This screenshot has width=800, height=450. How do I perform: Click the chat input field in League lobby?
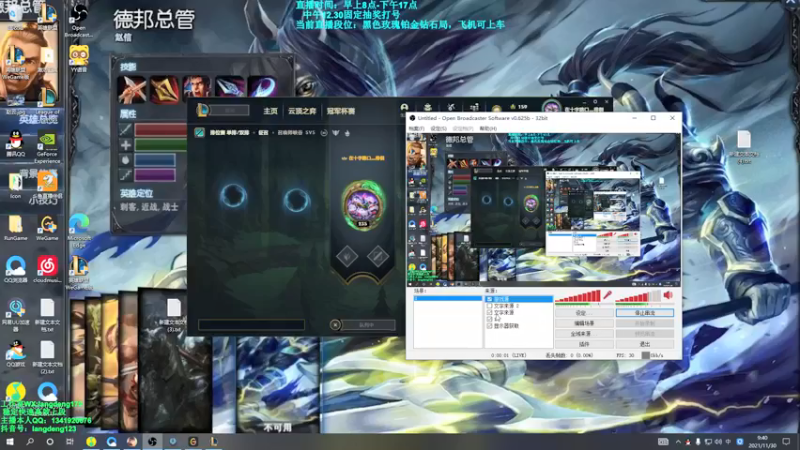pos(252,324)
